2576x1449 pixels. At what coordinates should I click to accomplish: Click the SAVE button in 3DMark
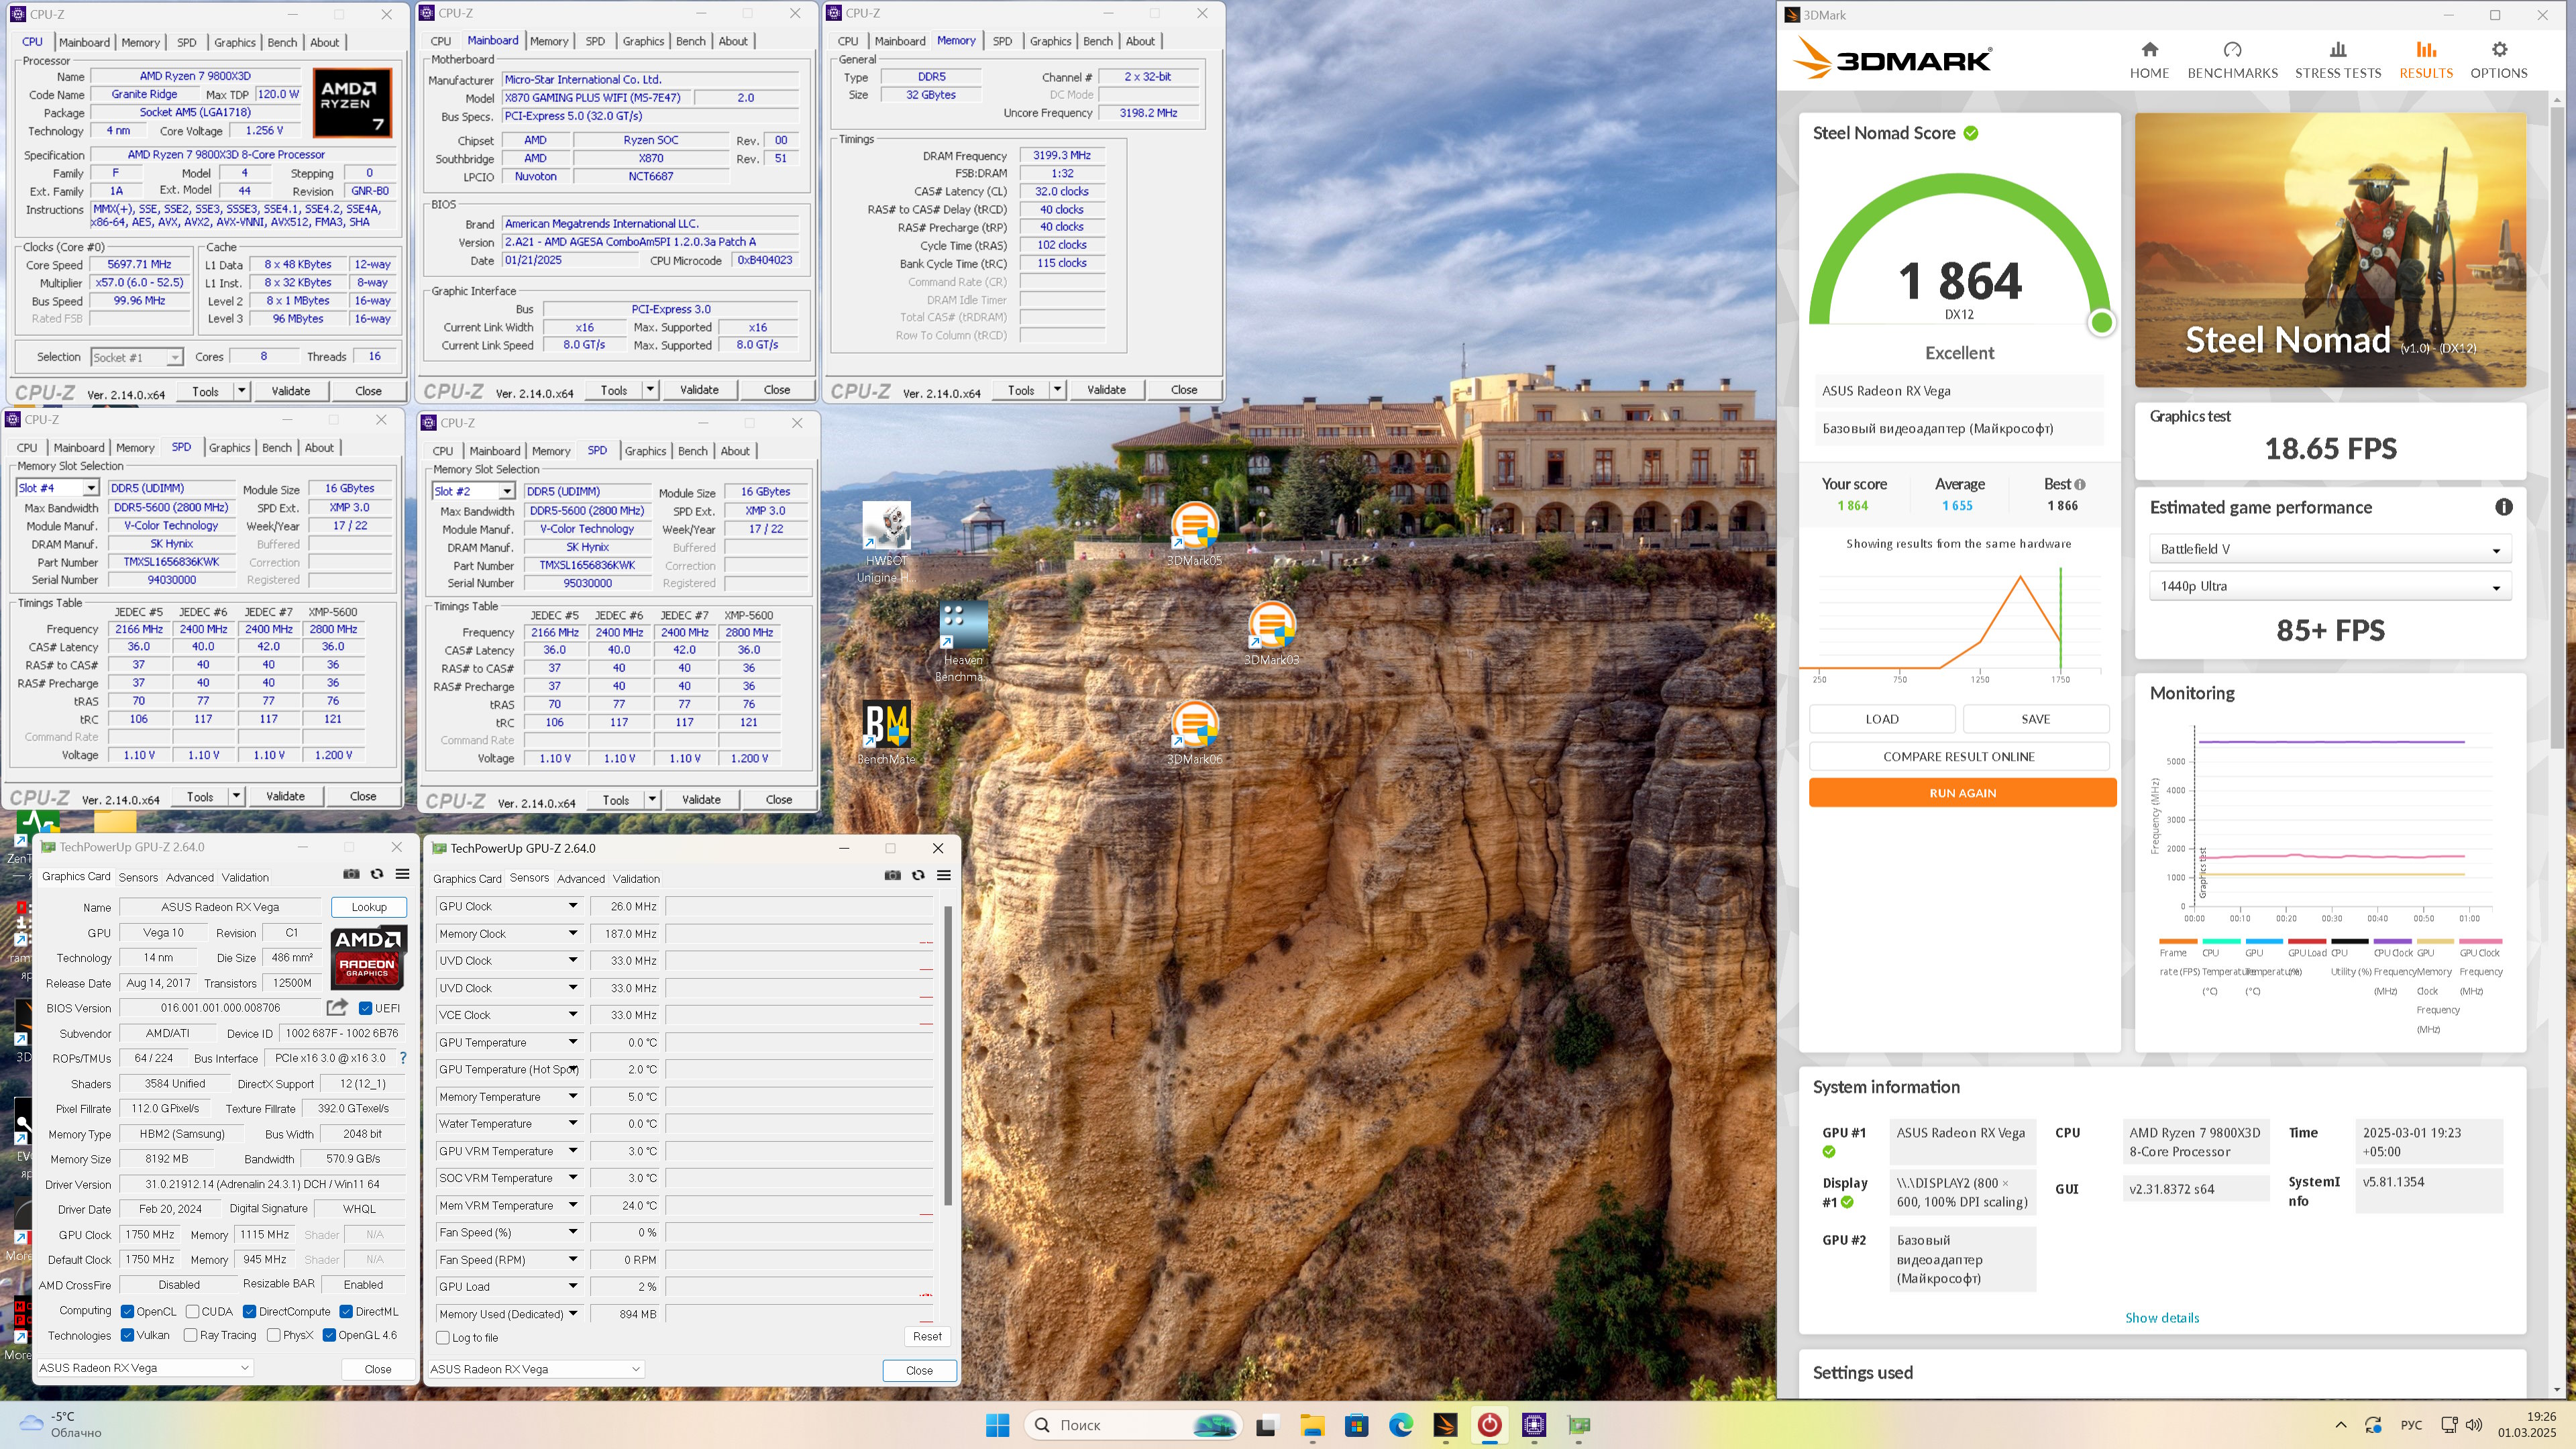point(2035,719)
